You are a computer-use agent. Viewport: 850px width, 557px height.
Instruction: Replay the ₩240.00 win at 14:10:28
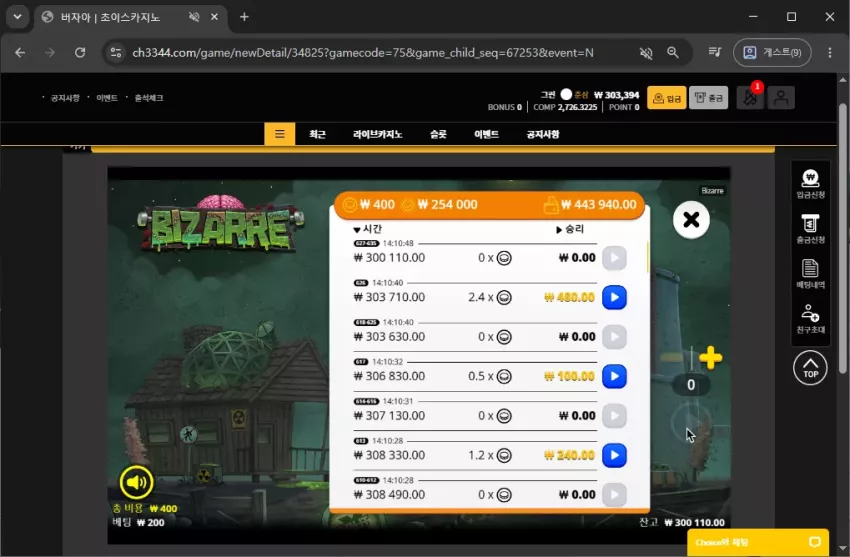click(x=614, y=455)
